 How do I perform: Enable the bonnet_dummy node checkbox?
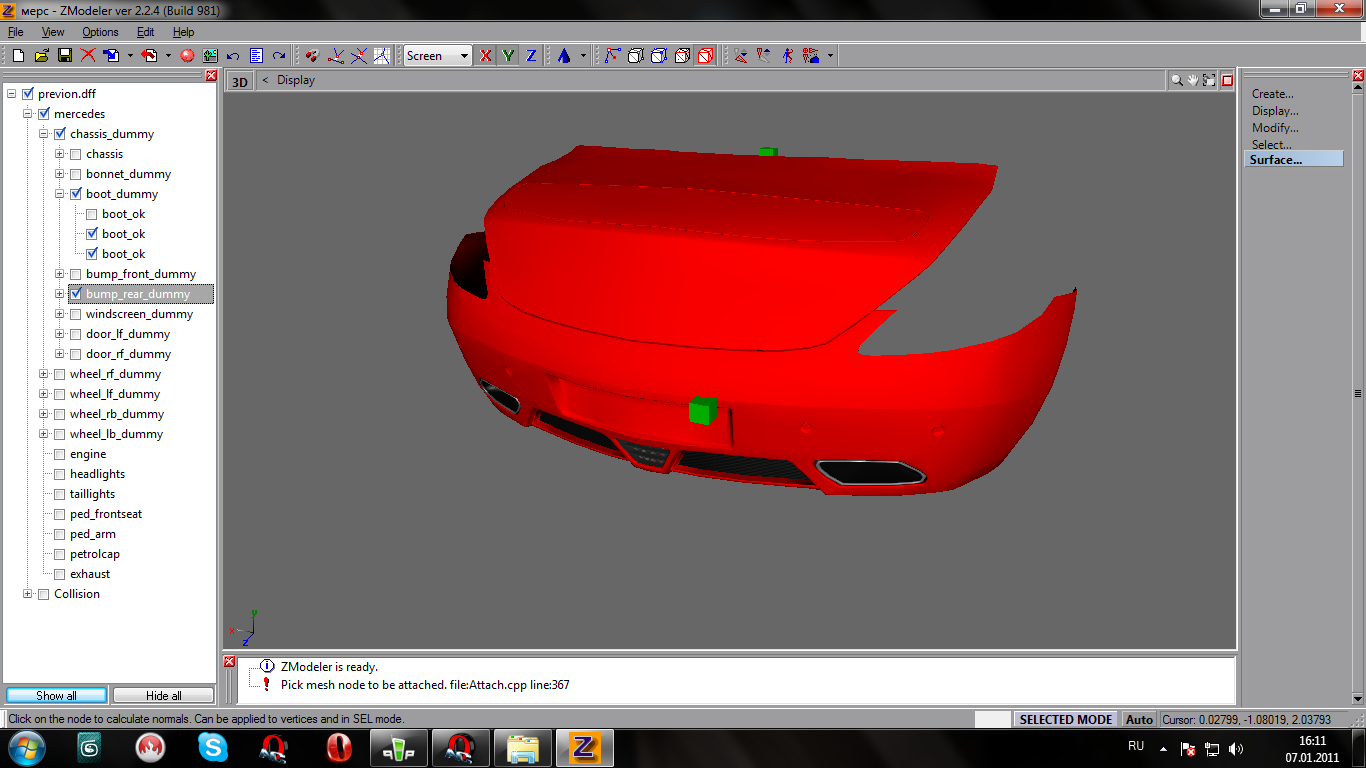[x=76, y=174]
